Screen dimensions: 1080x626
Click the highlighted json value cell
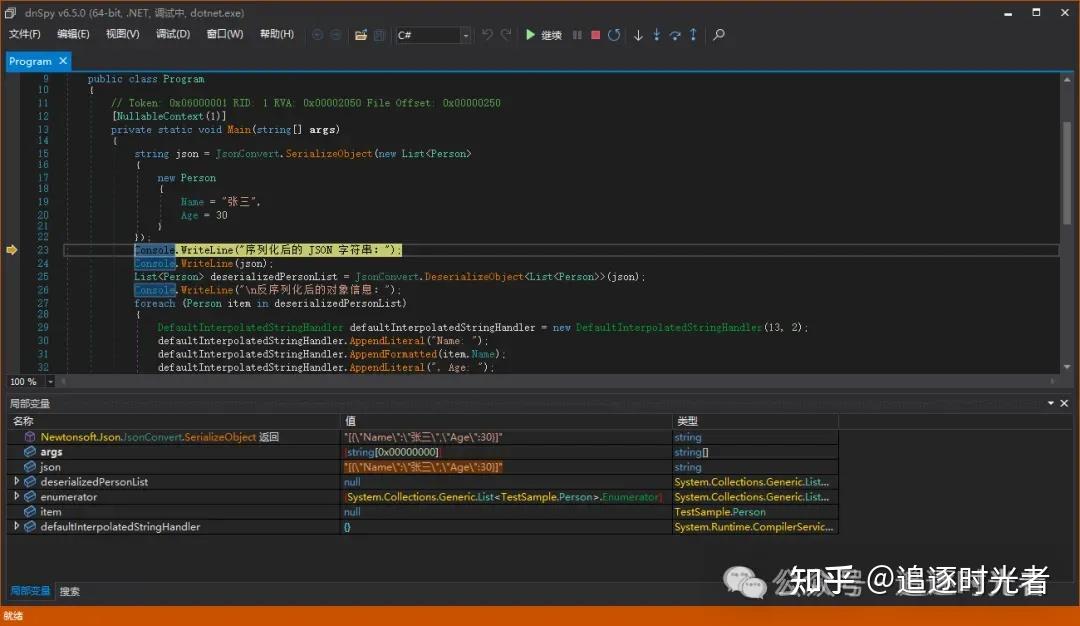click(423, 467)
